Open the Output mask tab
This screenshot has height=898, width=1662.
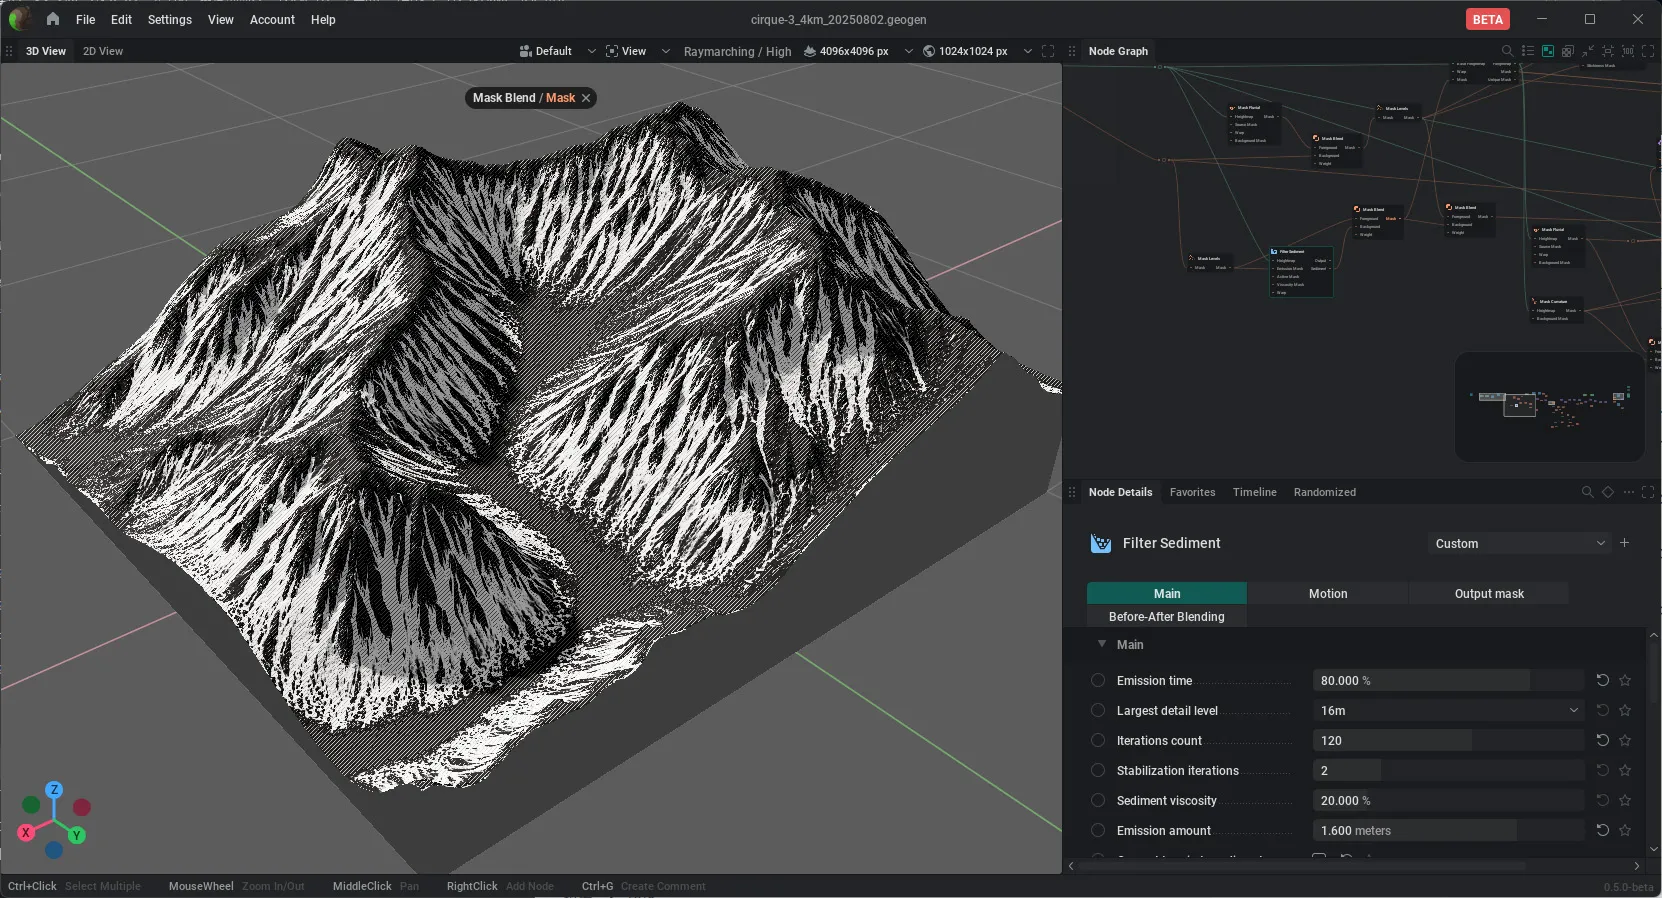click(x=1489, y=594)
